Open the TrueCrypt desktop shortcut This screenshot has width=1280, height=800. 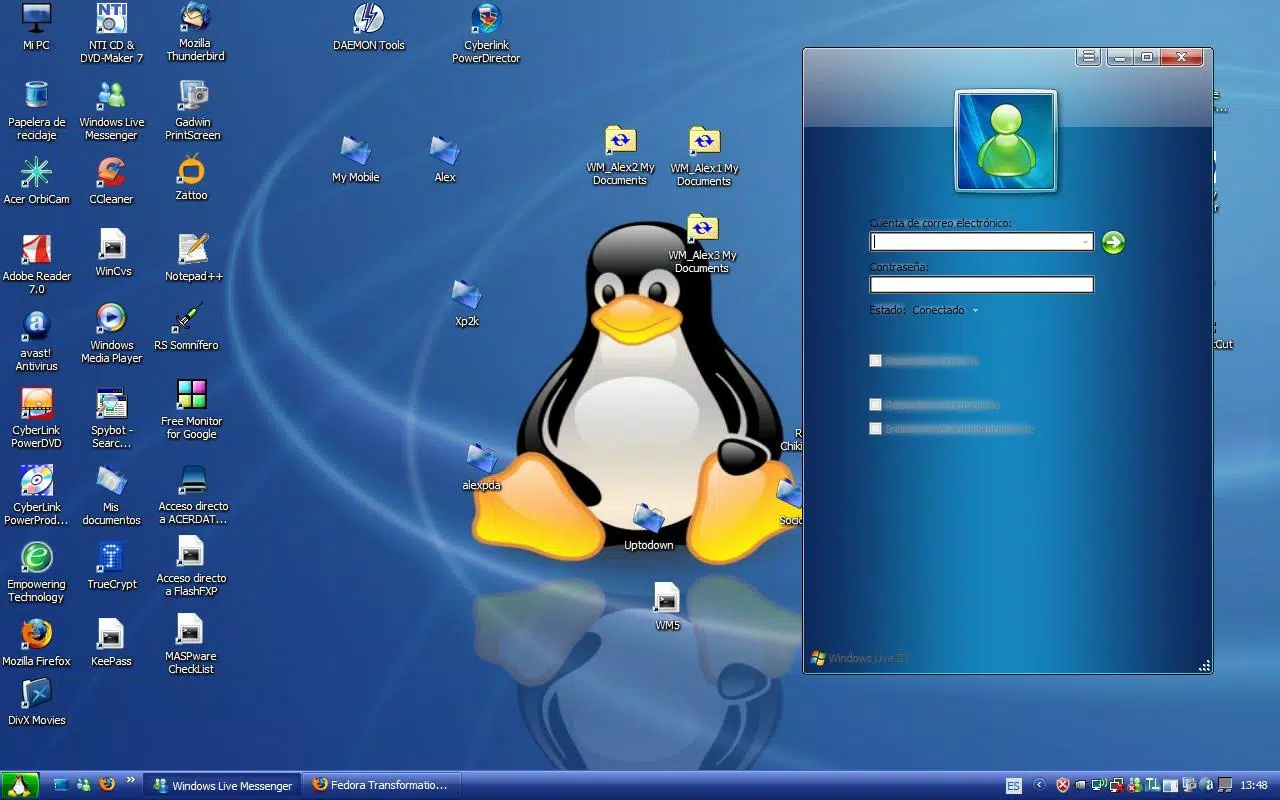[x=112, y=566]
